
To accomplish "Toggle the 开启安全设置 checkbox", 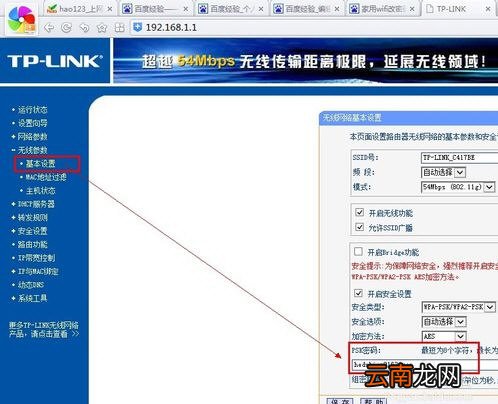I will click(x=358, y=293).
